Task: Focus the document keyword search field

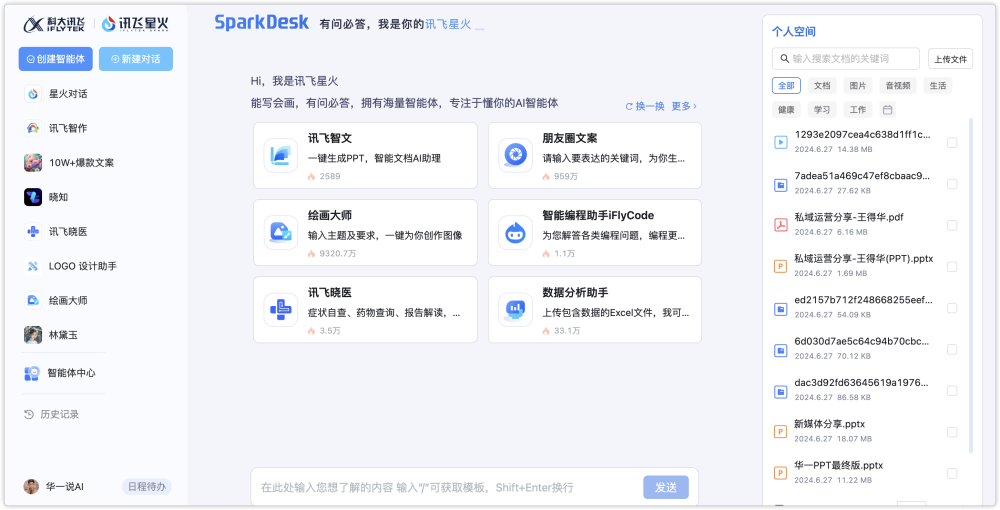Action: click(846, 59)
